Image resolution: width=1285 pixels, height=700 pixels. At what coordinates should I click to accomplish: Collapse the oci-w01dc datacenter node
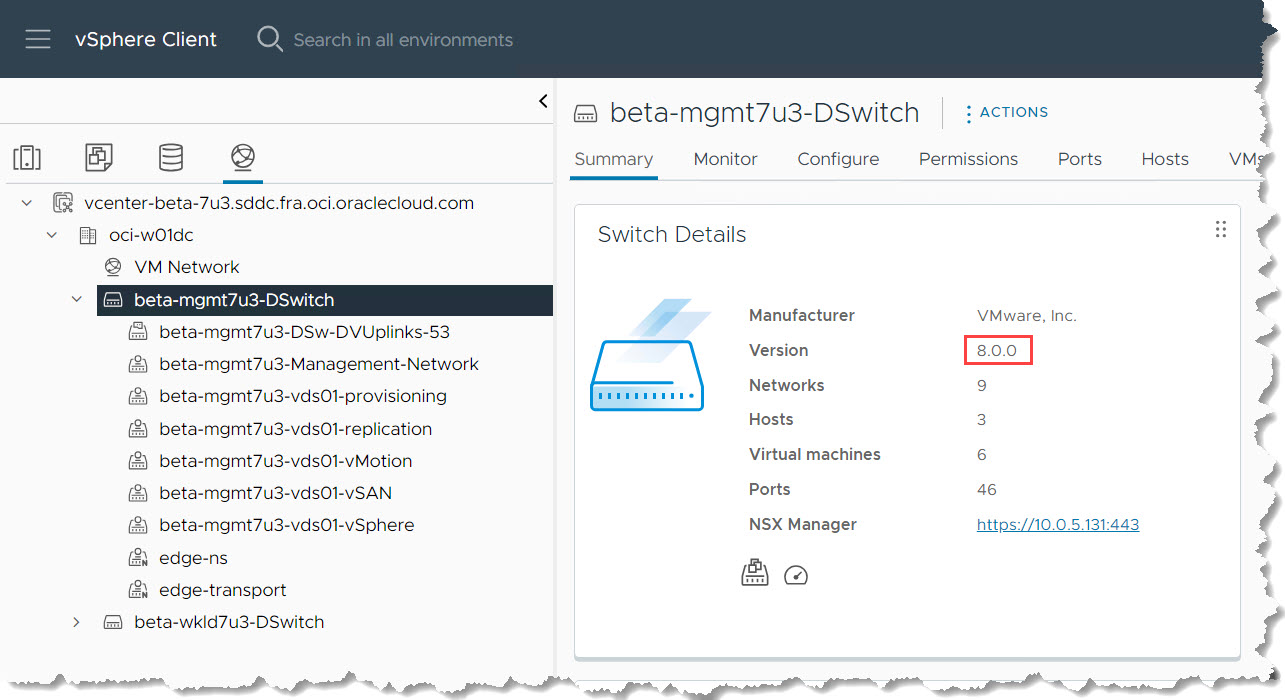[52, 235]
